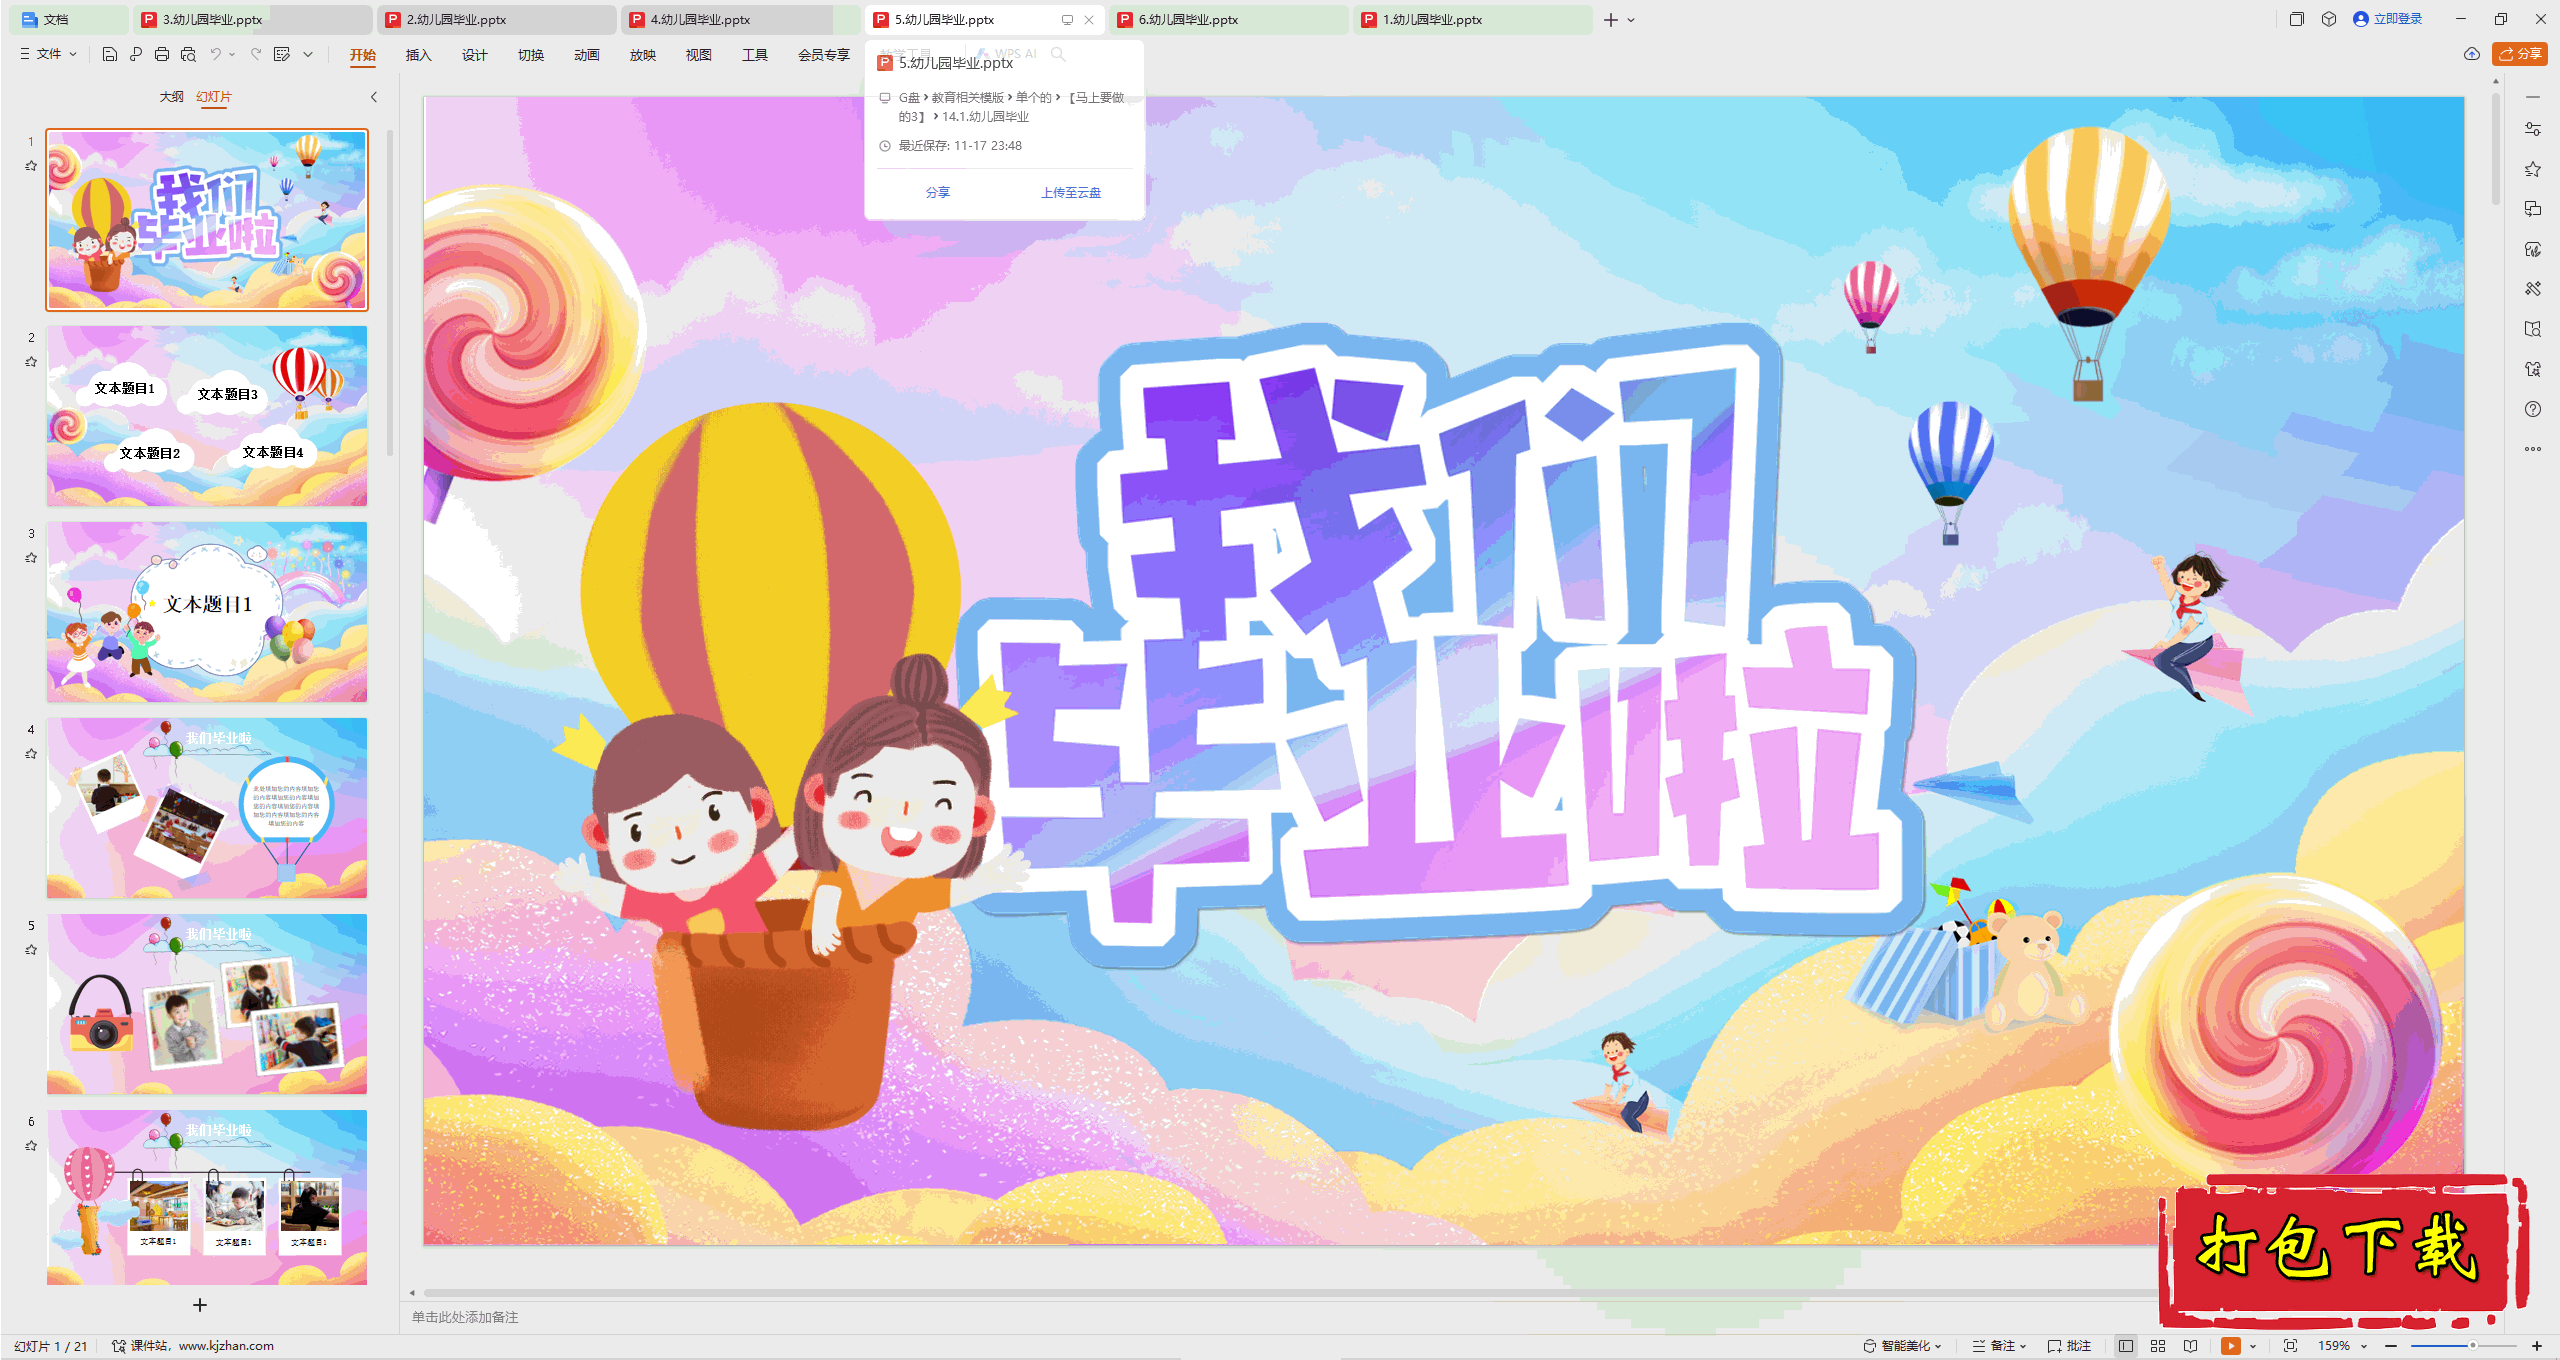2560x1360 pixels.
Task: Switch to reading view book icon
Action: pyautogui.click(x=2191, y=1346)
